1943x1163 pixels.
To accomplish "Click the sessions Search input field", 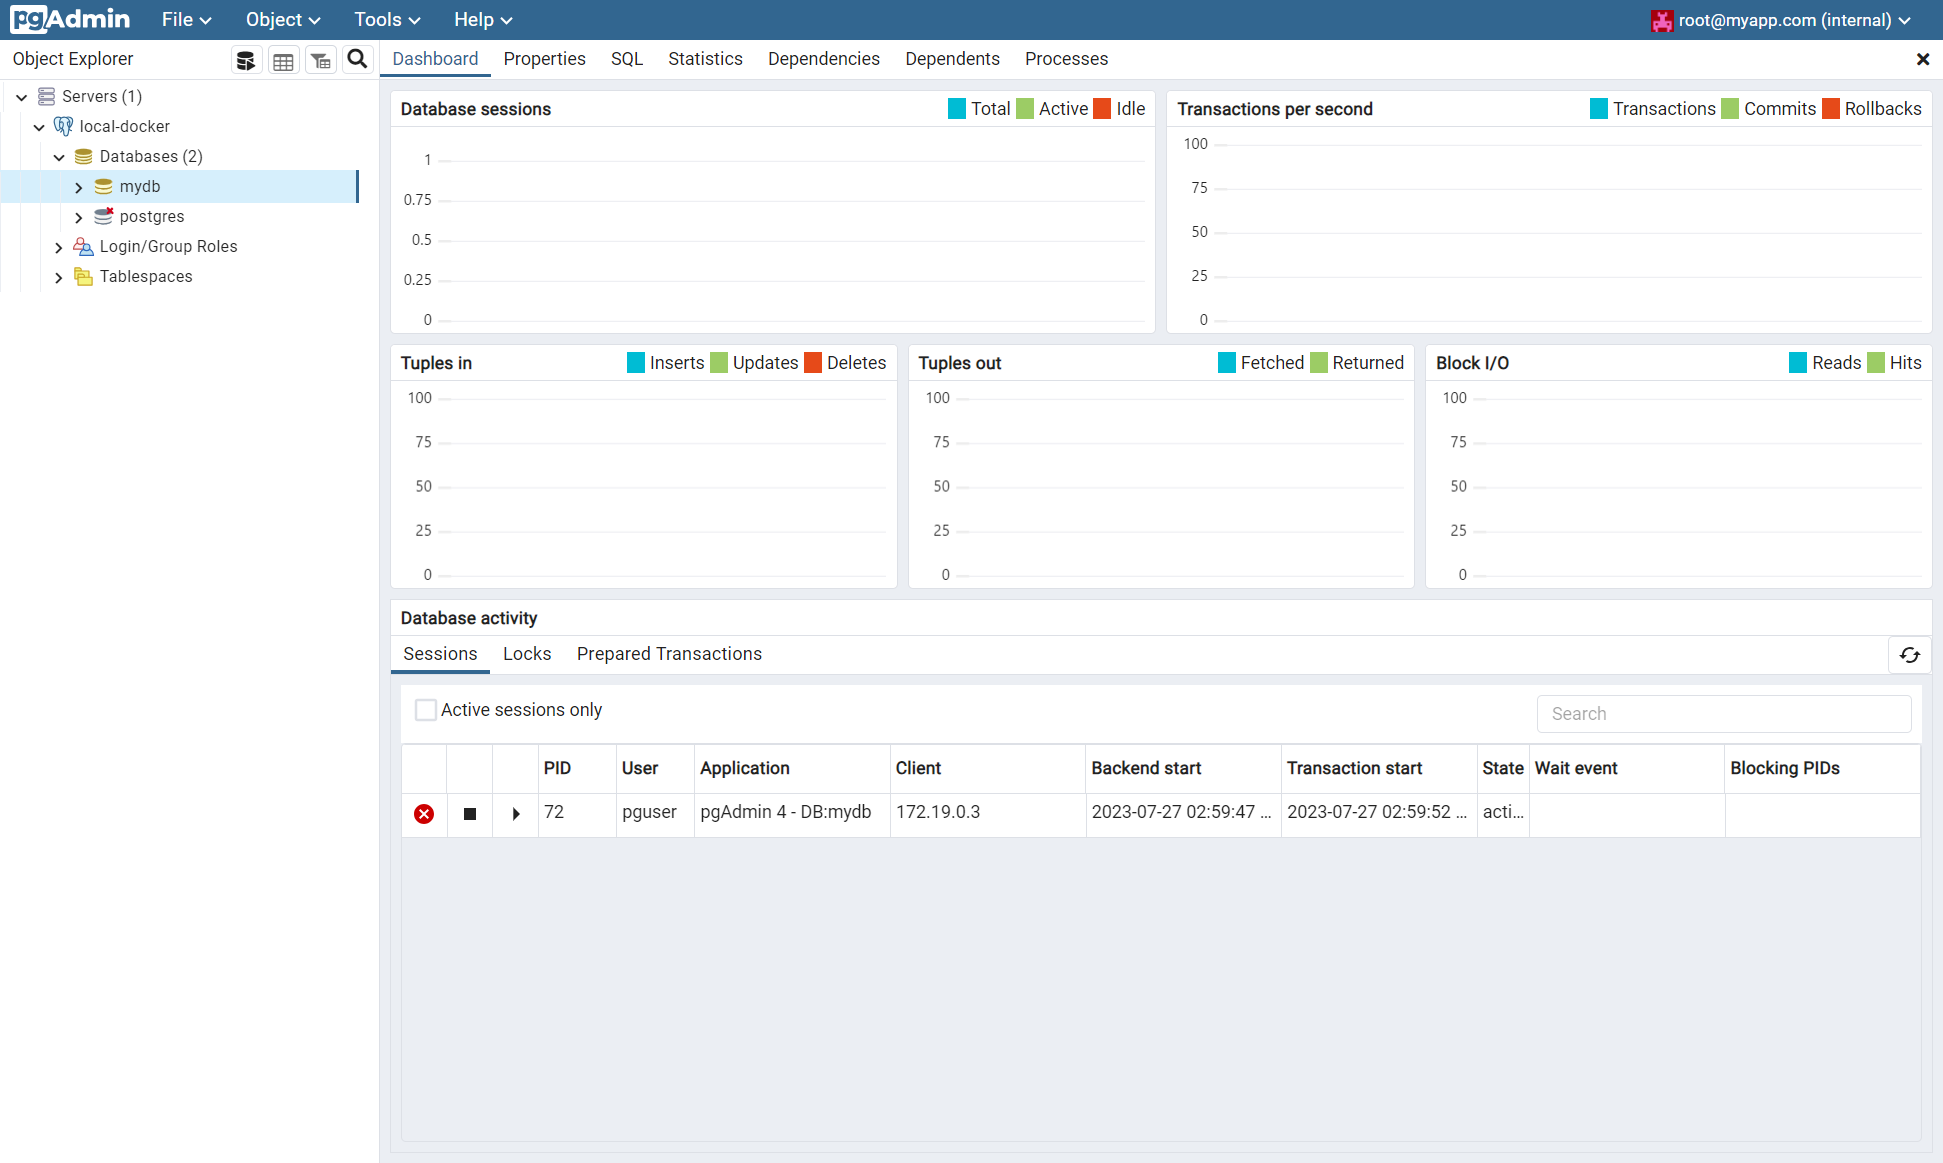I will (1723, 714).
